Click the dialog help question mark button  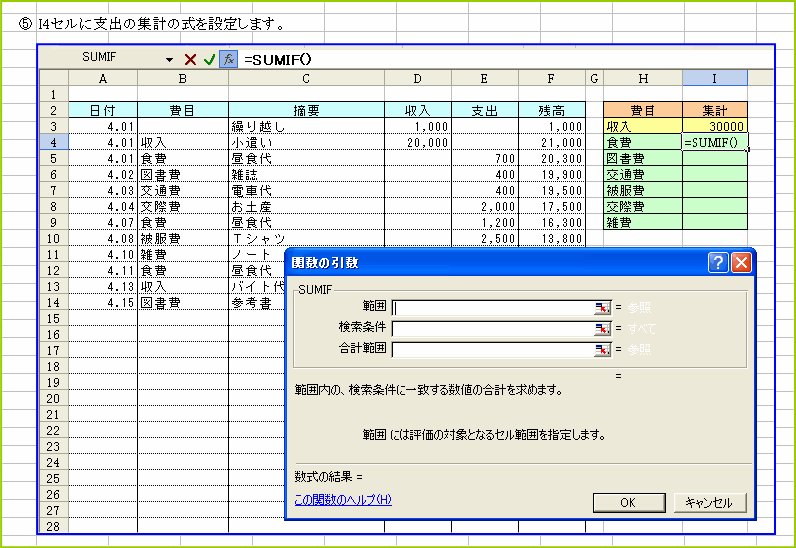(x=718, y=263)
